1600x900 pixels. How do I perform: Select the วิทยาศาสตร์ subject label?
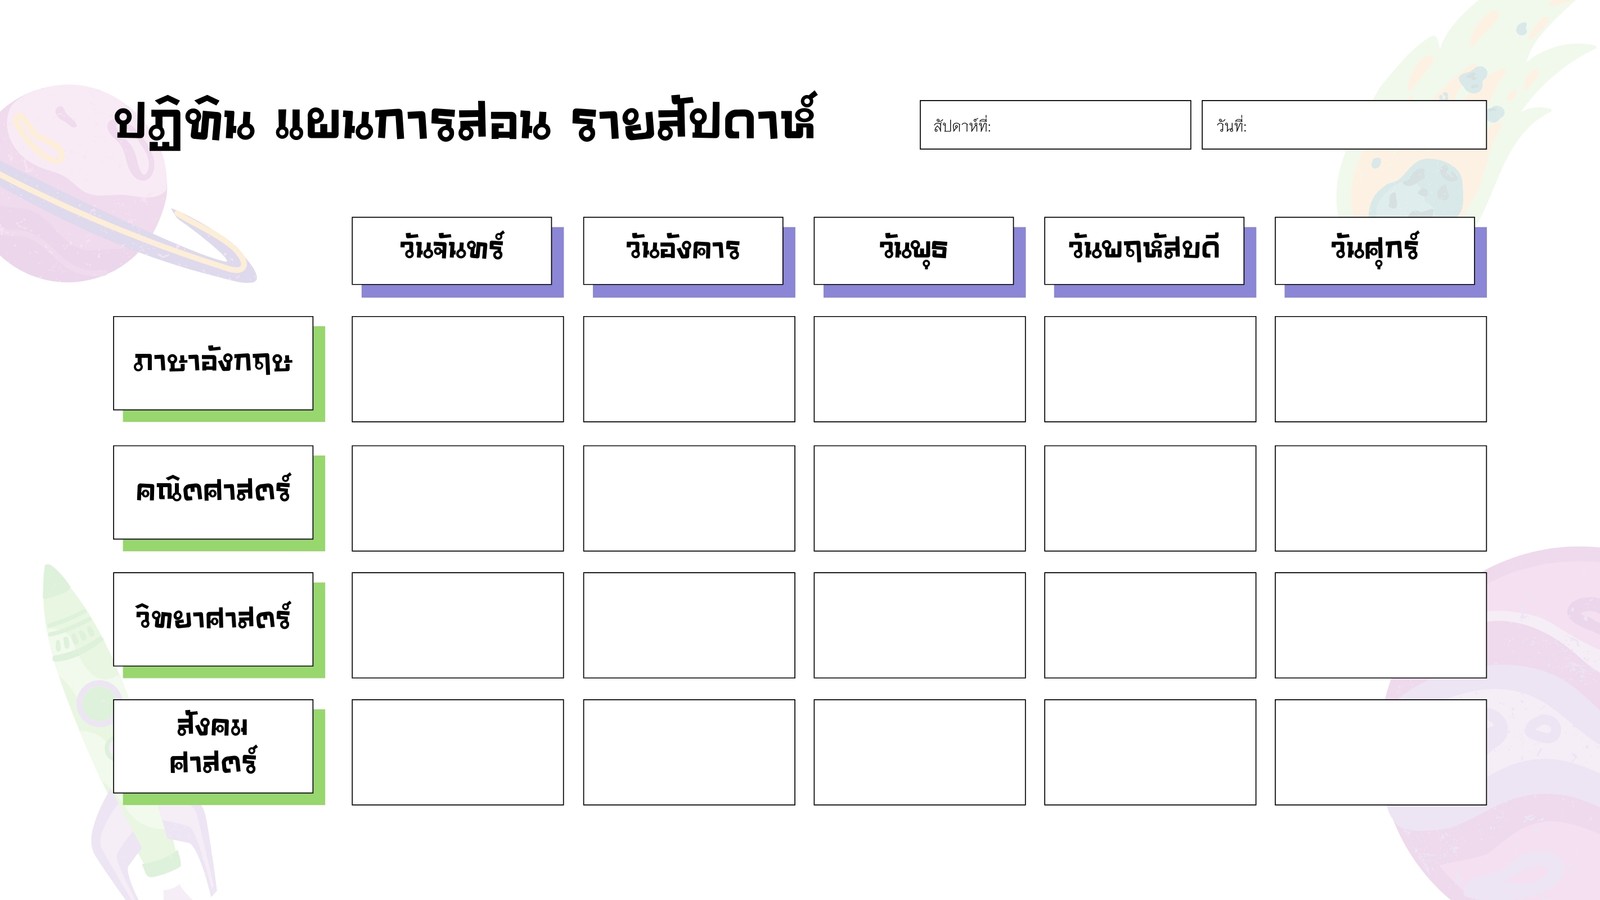pos(213,619)
